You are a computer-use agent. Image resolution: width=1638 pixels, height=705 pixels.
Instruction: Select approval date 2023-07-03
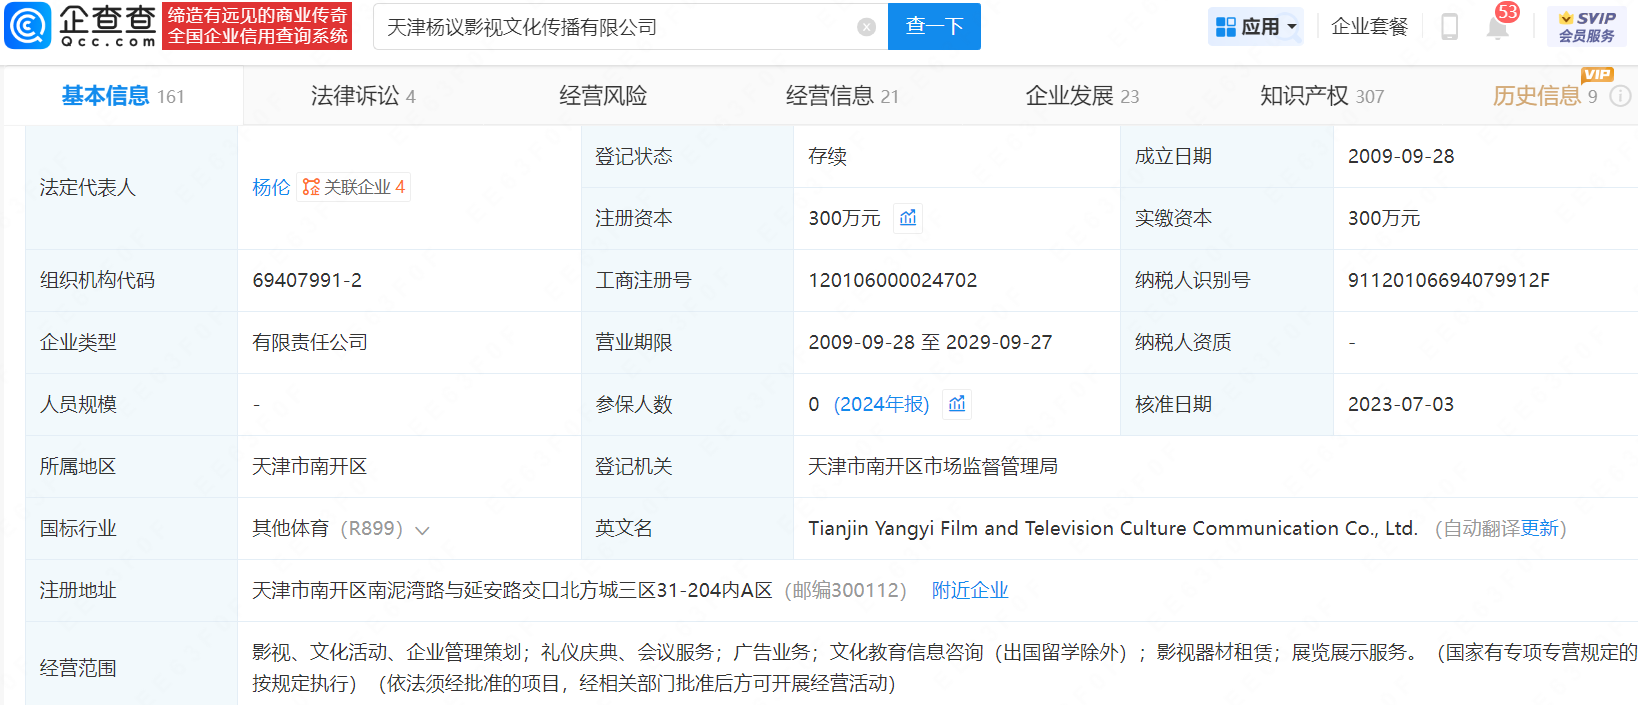(x=1401, y=404)
